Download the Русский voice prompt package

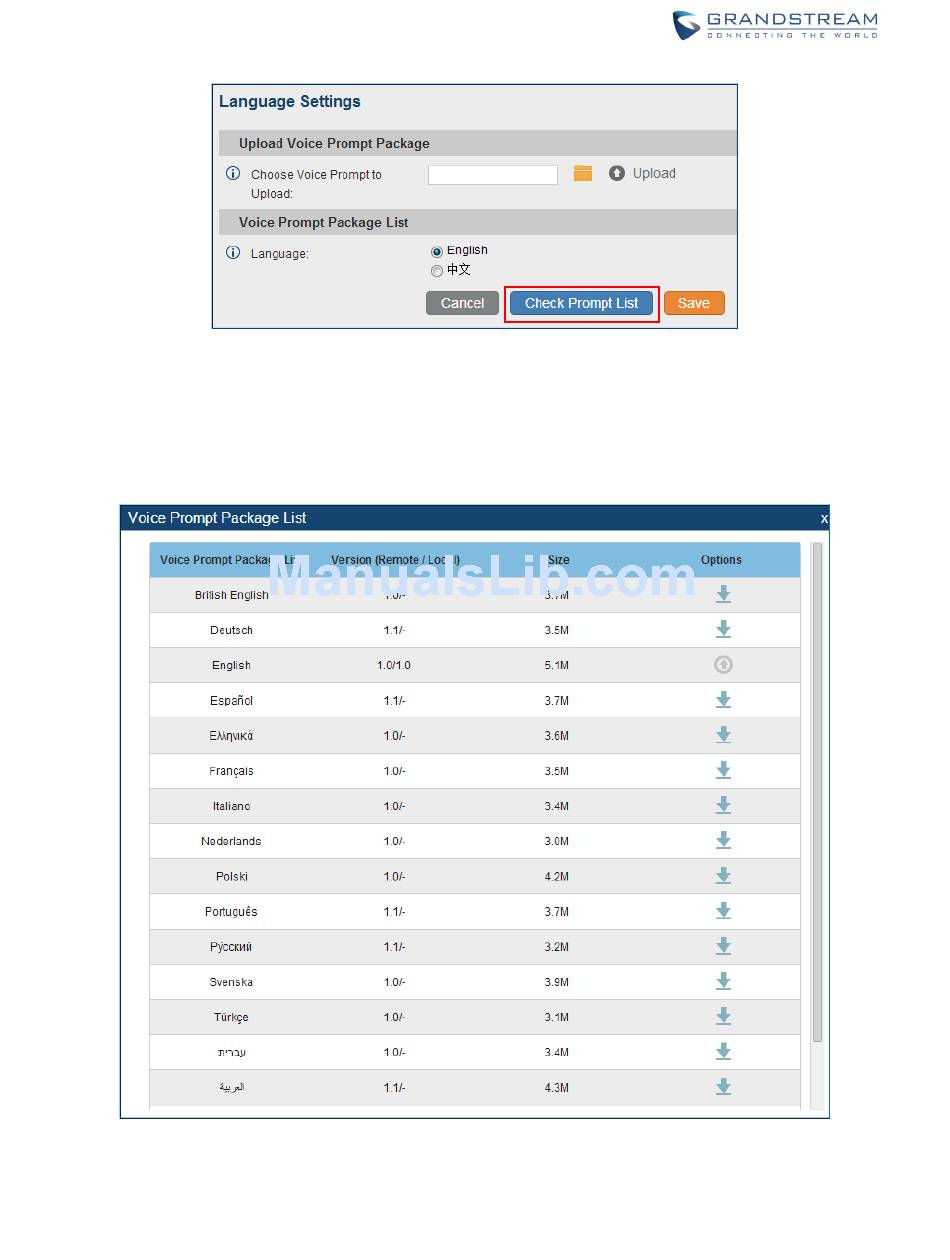[723, 947]
